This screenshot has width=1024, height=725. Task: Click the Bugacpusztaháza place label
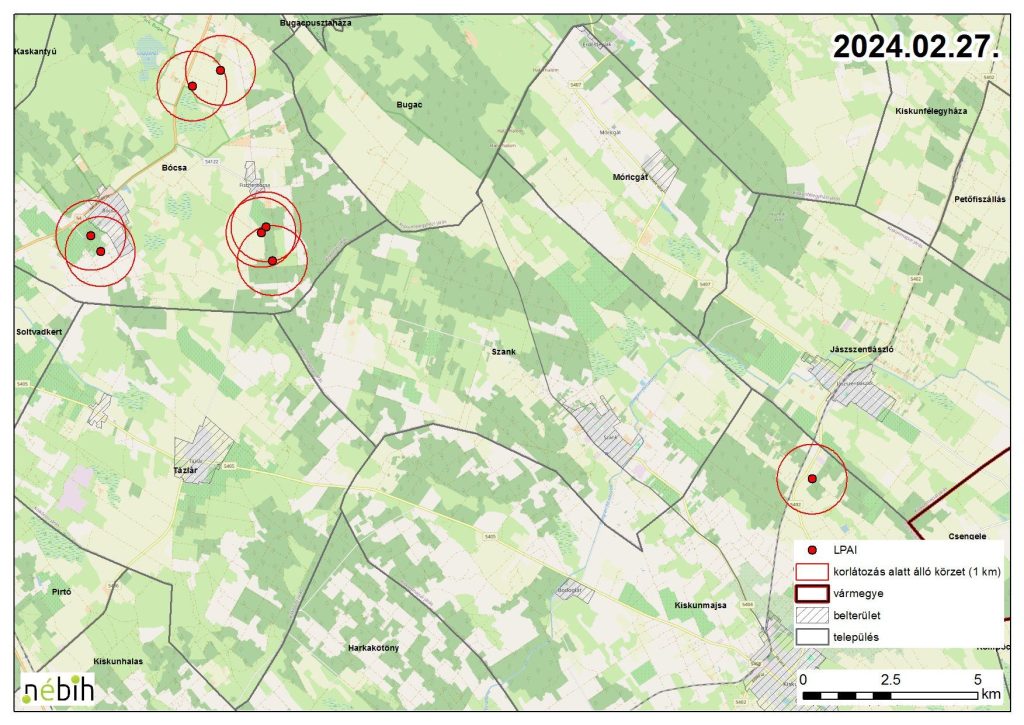[315, 23]
